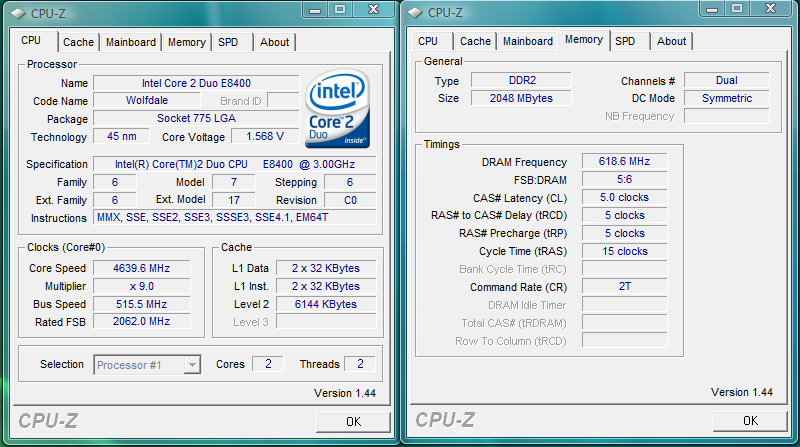Maximize the left CPU-Z window
800x447 pixels.
[340, 9]
